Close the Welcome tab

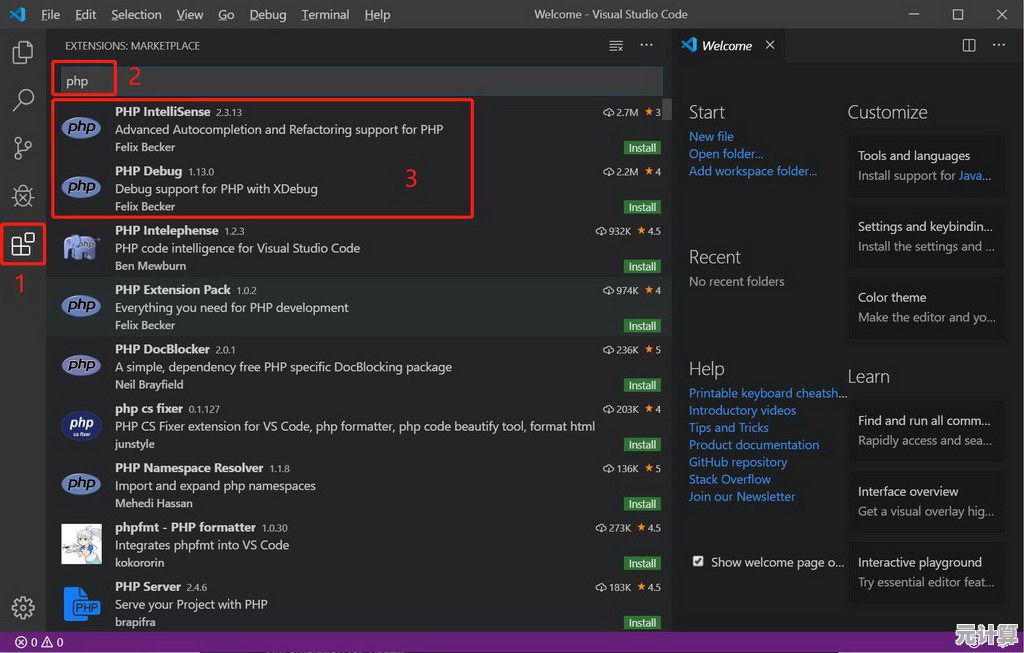click(x=769, y=46)
